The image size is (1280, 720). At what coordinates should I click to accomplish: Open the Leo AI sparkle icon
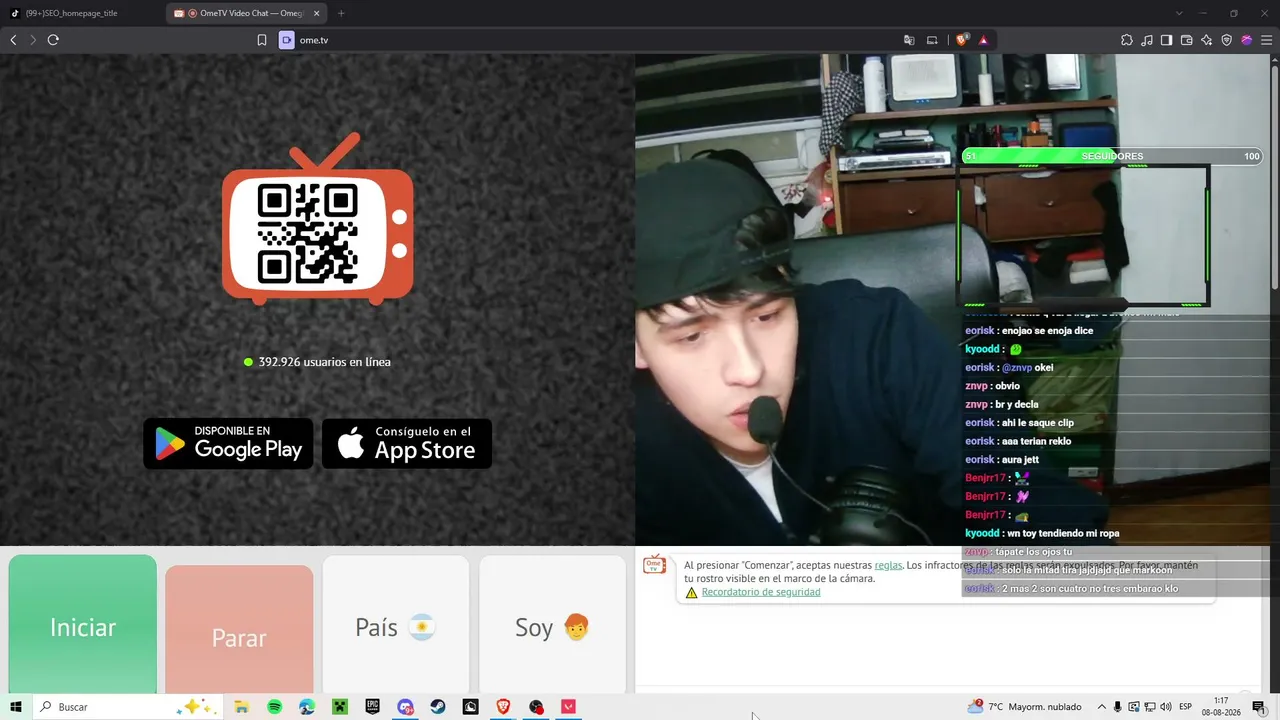click(1207, 40)
